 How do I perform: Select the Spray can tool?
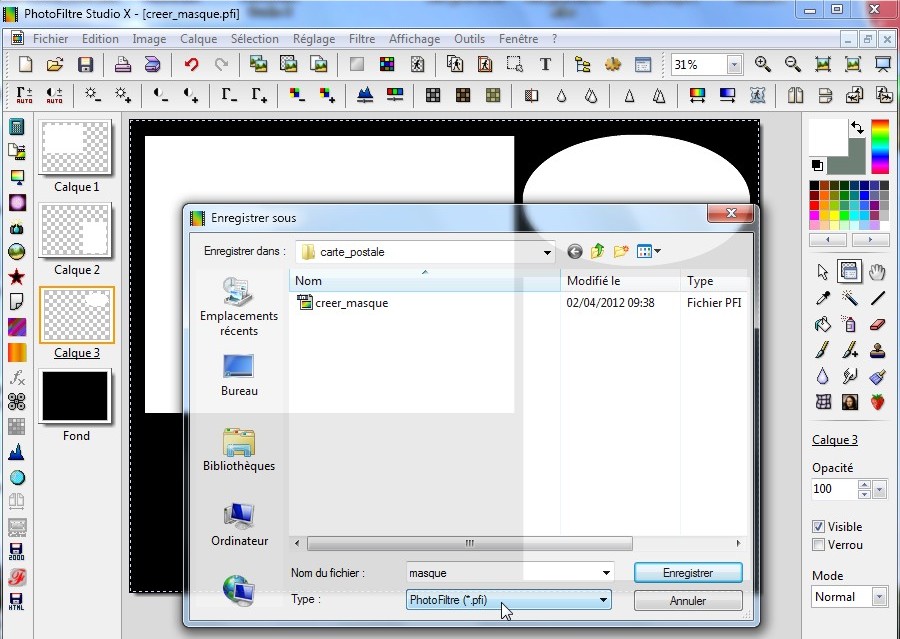click(849, 324)
